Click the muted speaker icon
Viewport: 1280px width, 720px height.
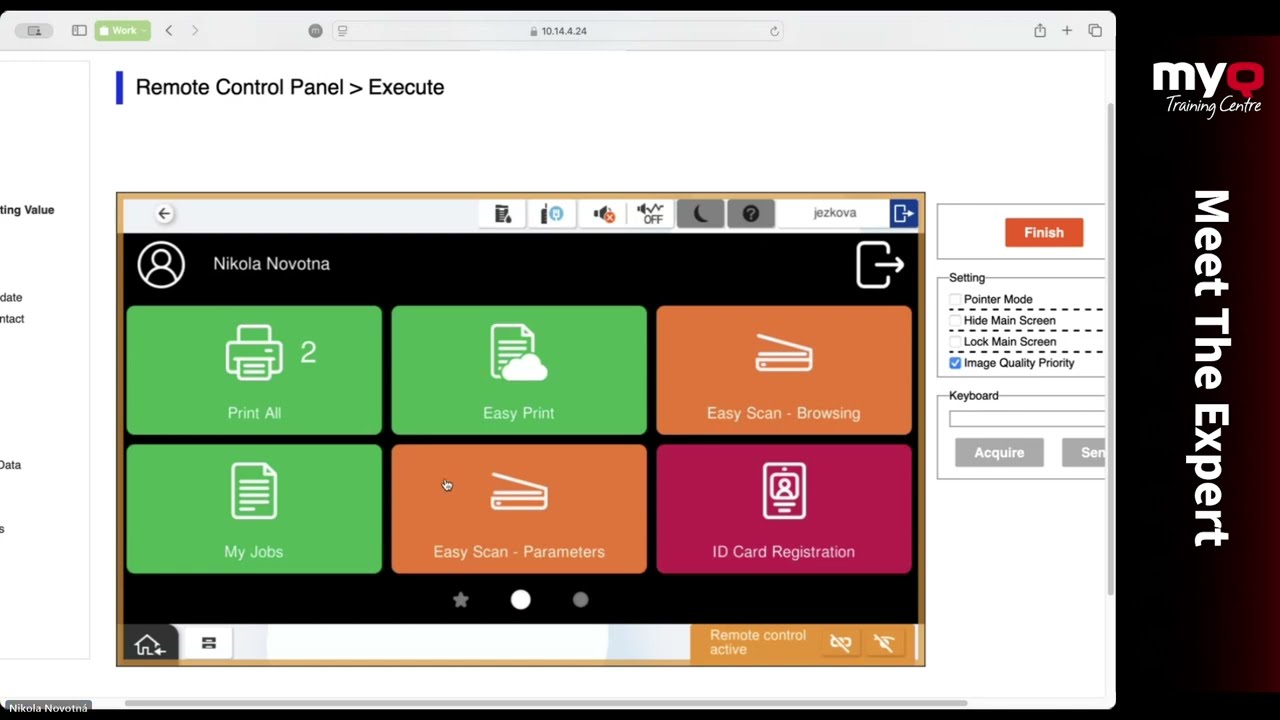(603, 214)
